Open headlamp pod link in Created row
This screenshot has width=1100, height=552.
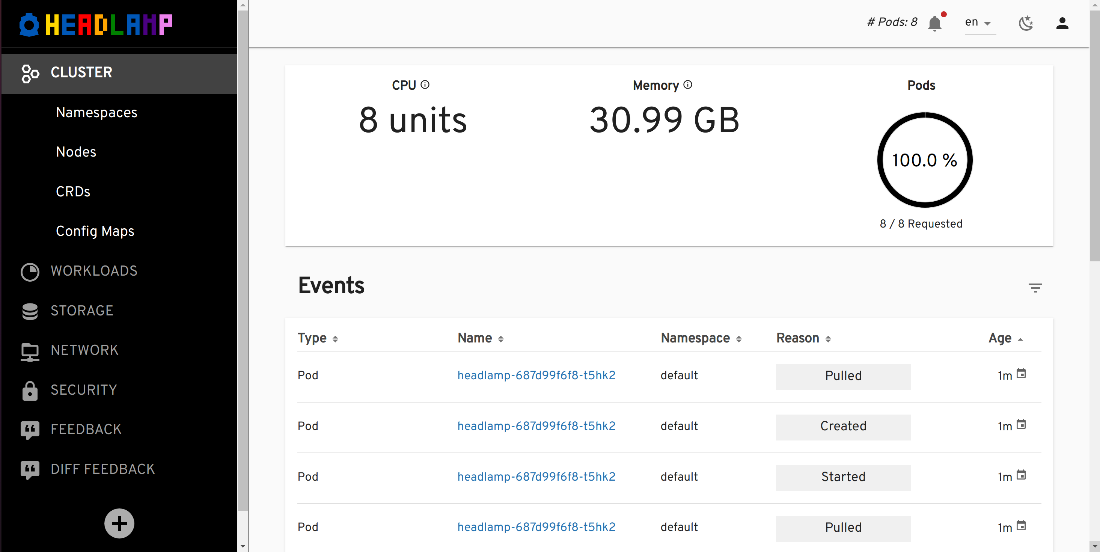point(536,426)
